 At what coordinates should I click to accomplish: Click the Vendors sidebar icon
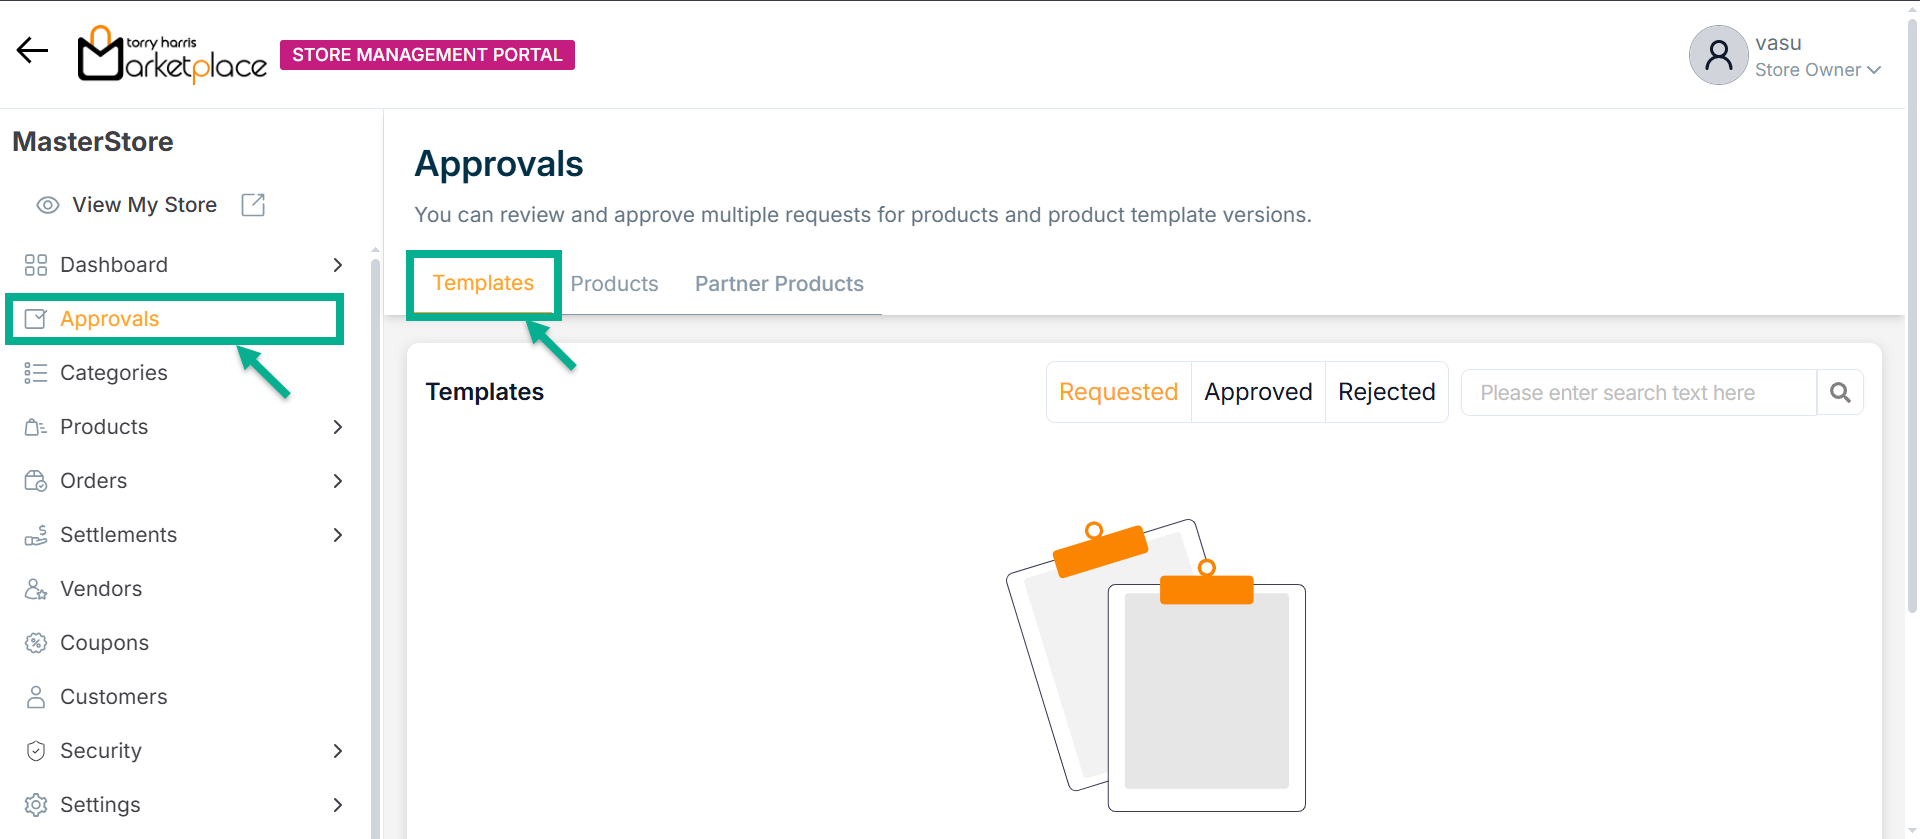pyautogui.click(x=36, y=589)
